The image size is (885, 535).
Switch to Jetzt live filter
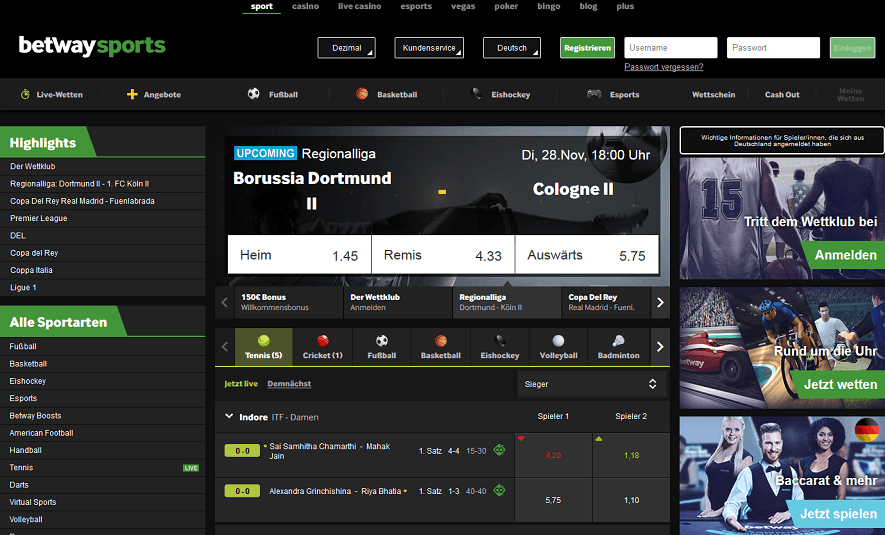(241, 384)
